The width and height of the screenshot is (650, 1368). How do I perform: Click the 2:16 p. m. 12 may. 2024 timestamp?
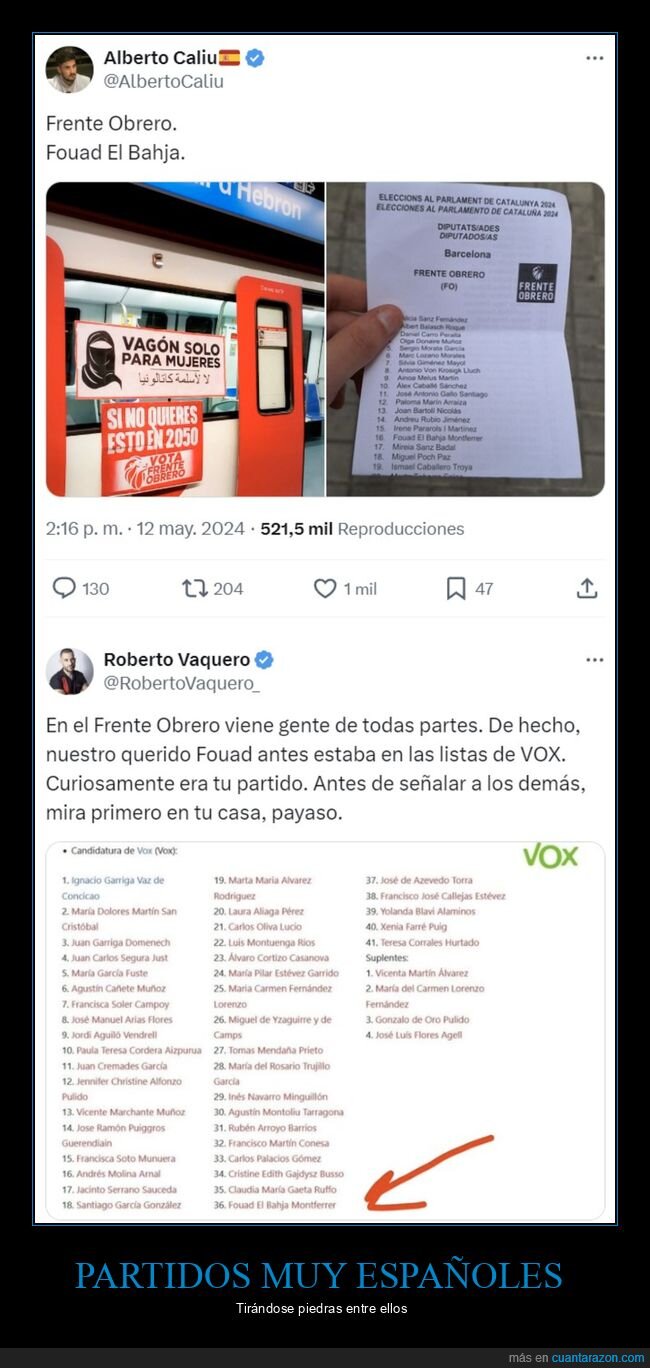click(145, 529)
